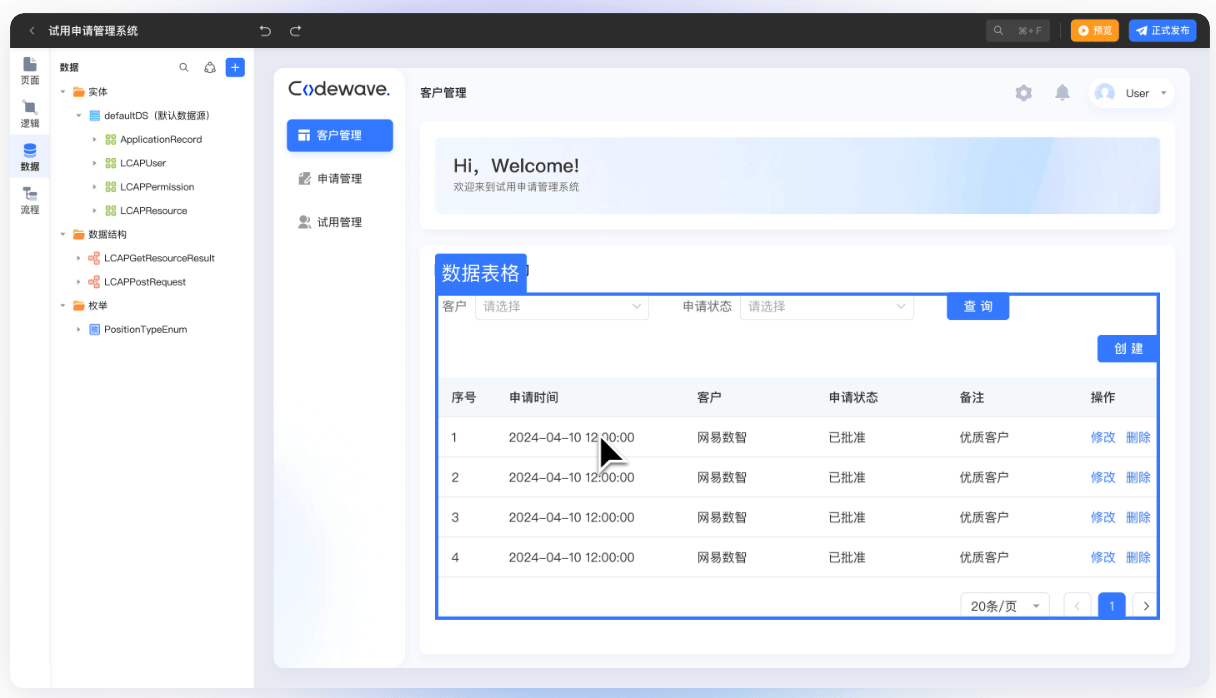Click 删除 in row 2
1216x698 pixels.
click(1138, 478)
